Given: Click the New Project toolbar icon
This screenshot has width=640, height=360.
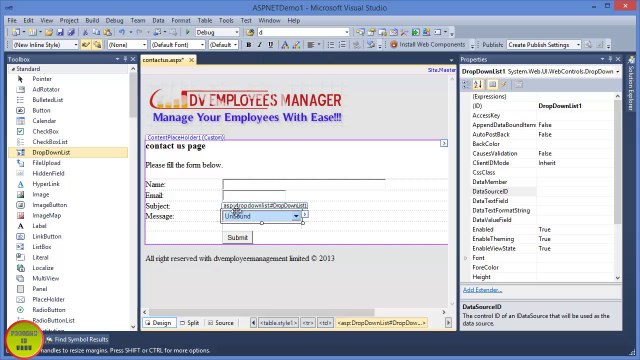Looking at the screenshot, I should (x=16, y=32).
